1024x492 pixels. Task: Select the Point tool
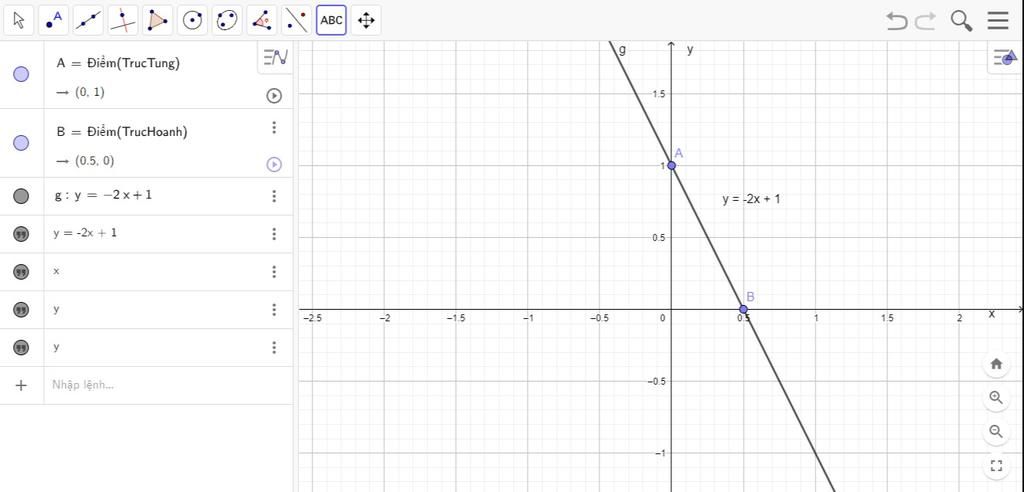(54, 20)
